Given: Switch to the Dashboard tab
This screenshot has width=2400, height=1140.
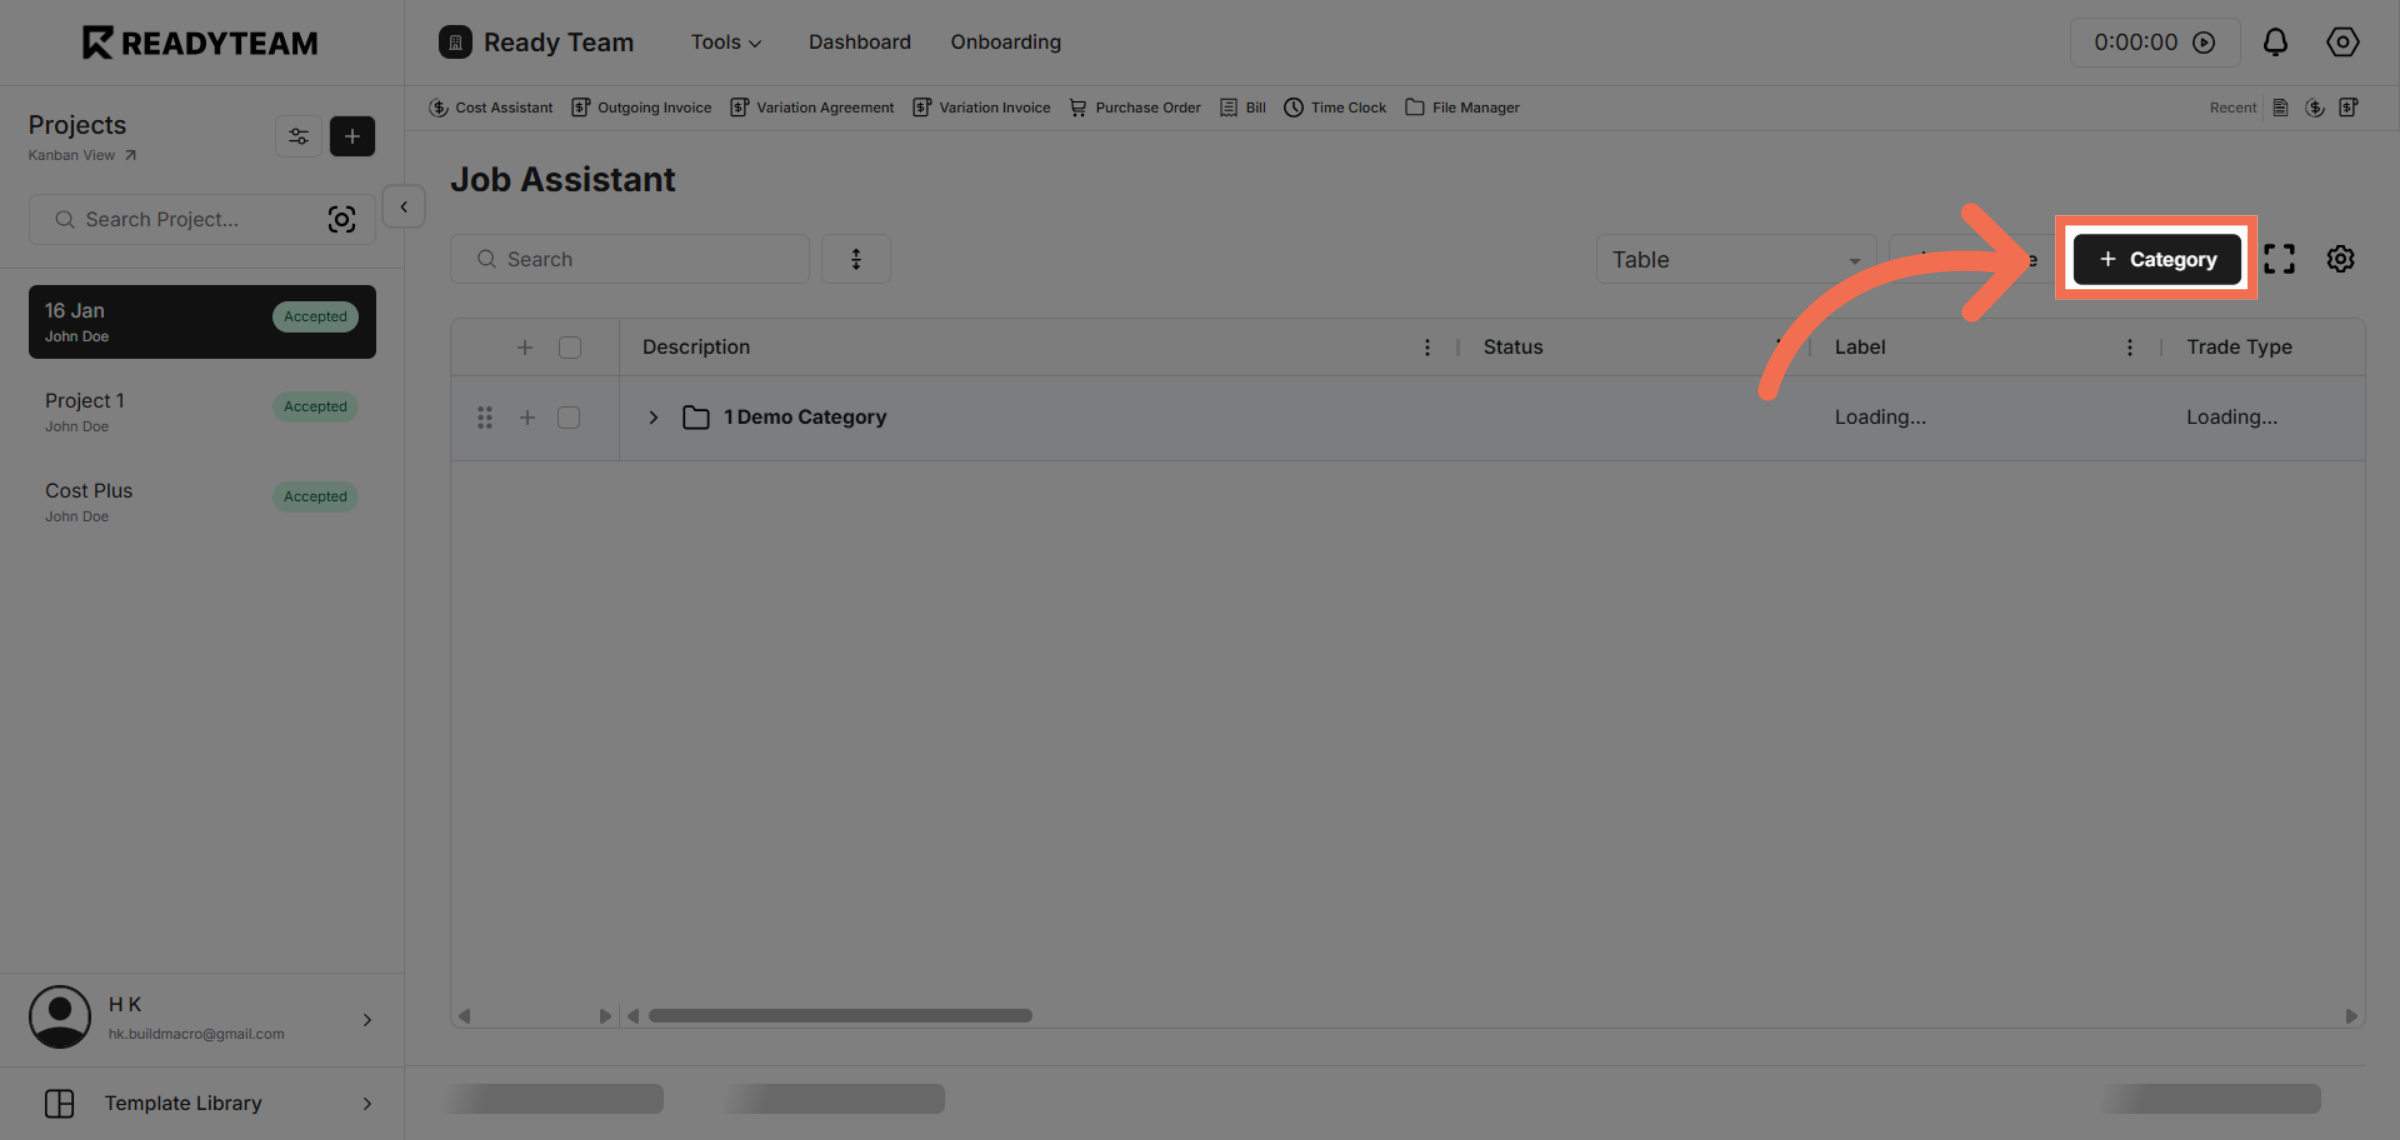Looking at the screenshot, I should tap(859, 42).
